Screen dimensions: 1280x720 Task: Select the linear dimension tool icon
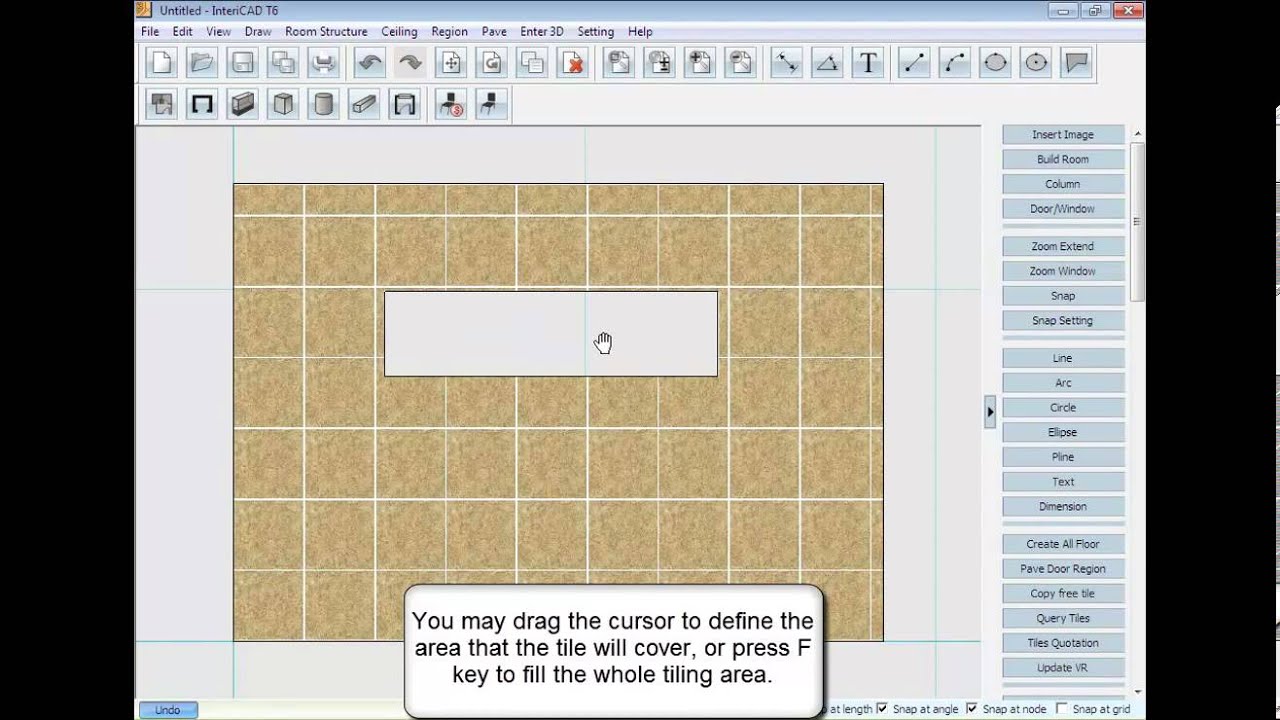tap(787, 63)
